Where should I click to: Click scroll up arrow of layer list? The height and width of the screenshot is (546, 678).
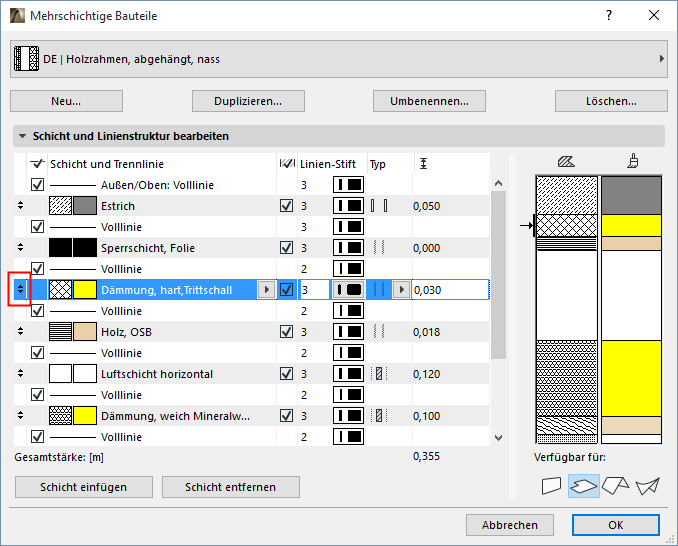pos(499,183)
